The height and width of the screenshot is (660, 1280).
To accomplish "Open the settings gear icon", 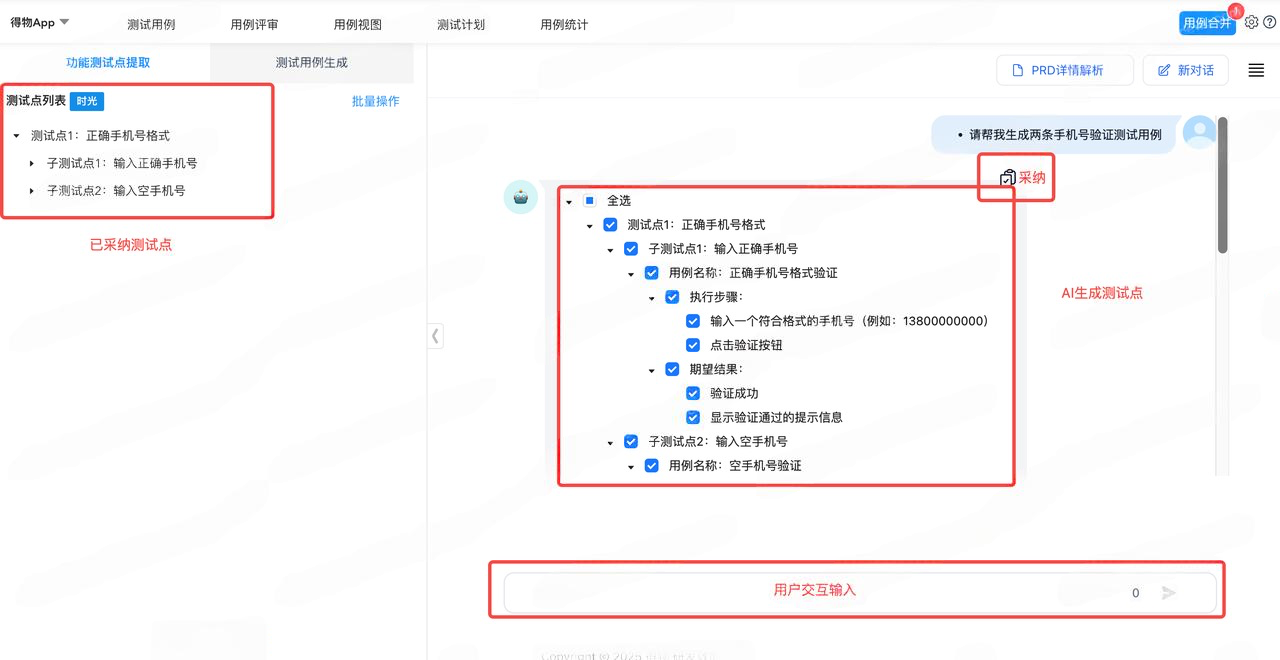I will coord(1252,22).
